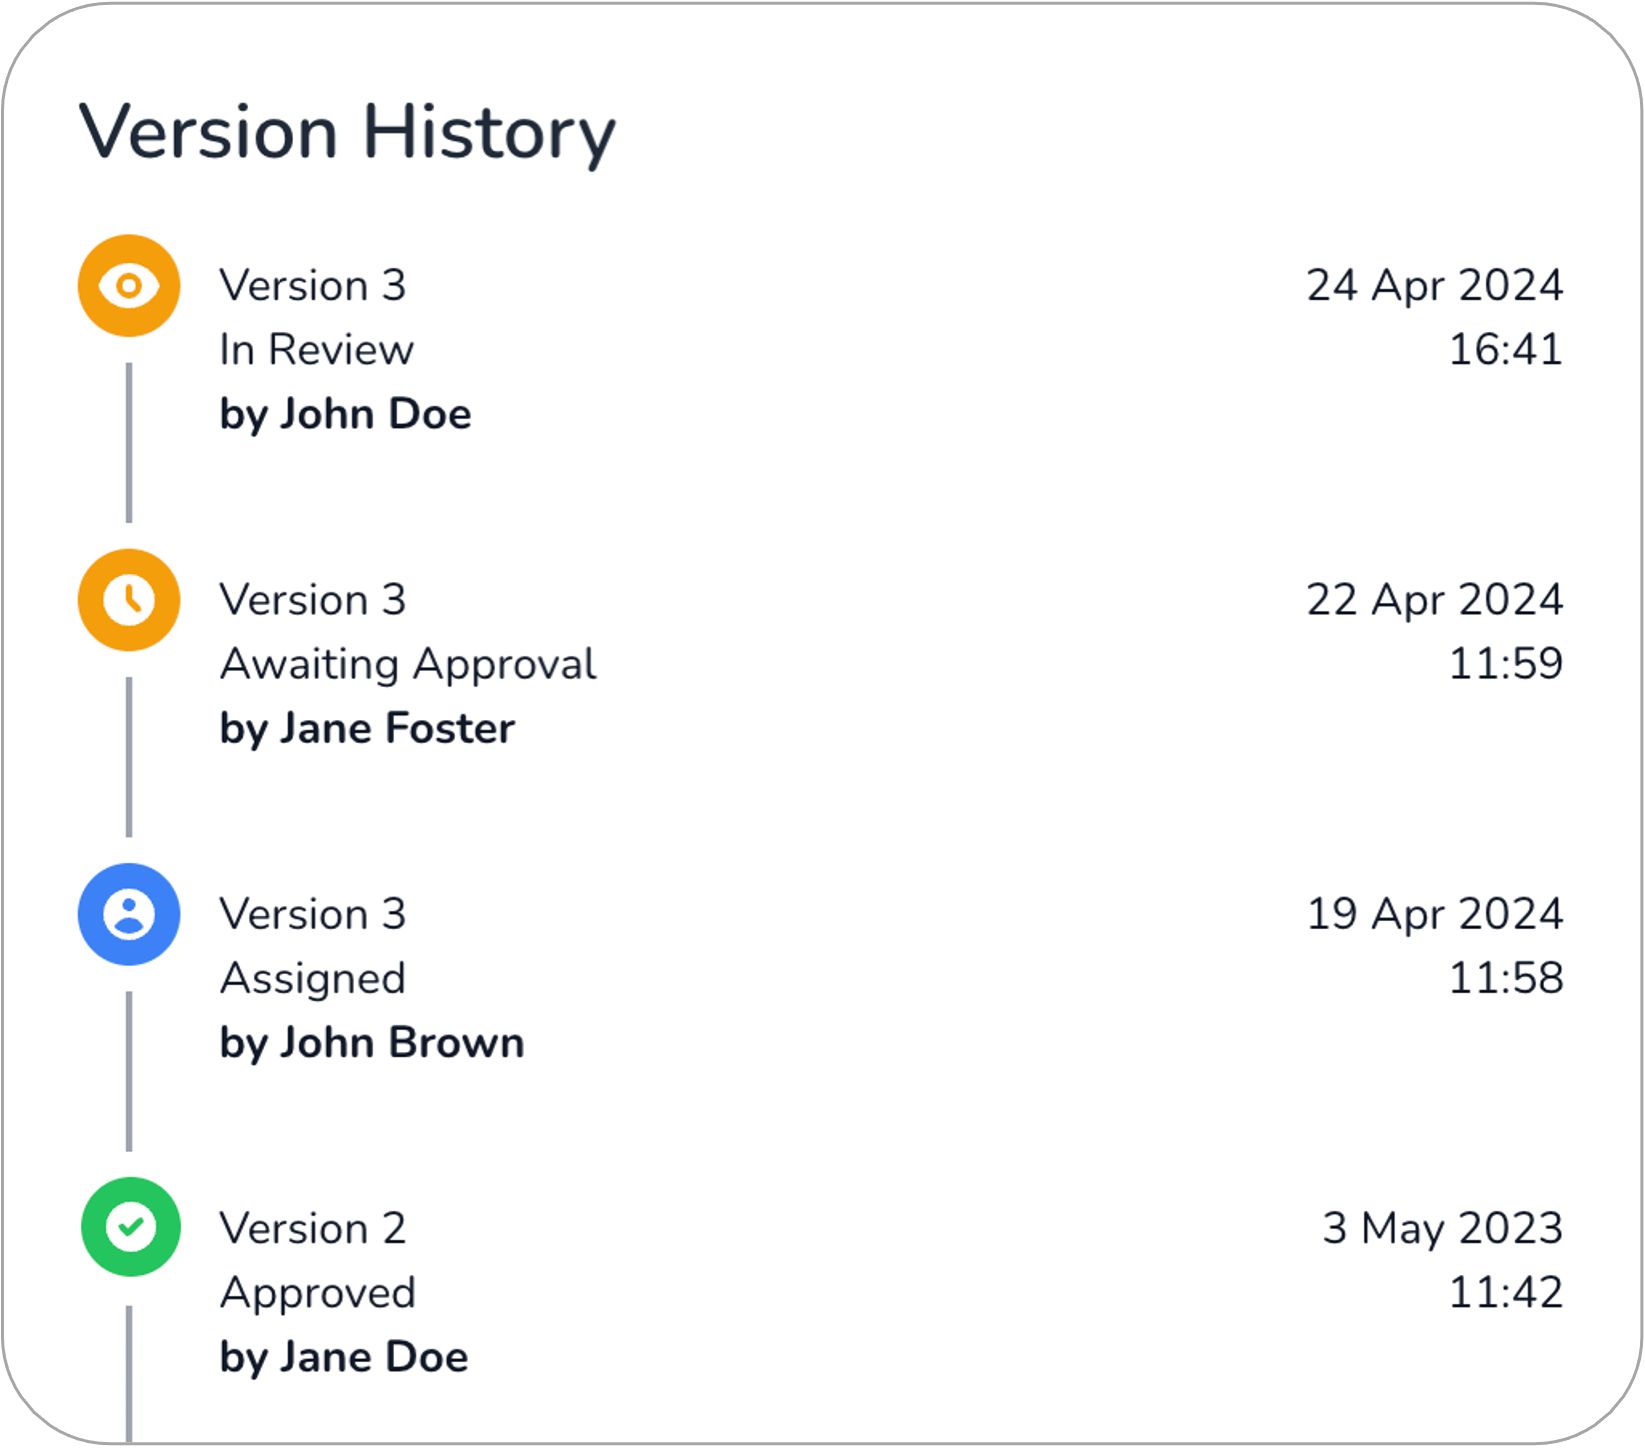Open the Version 2 Approved entry
The width and height of the screenshot is (1645, 1448).
pos(820,1292)
